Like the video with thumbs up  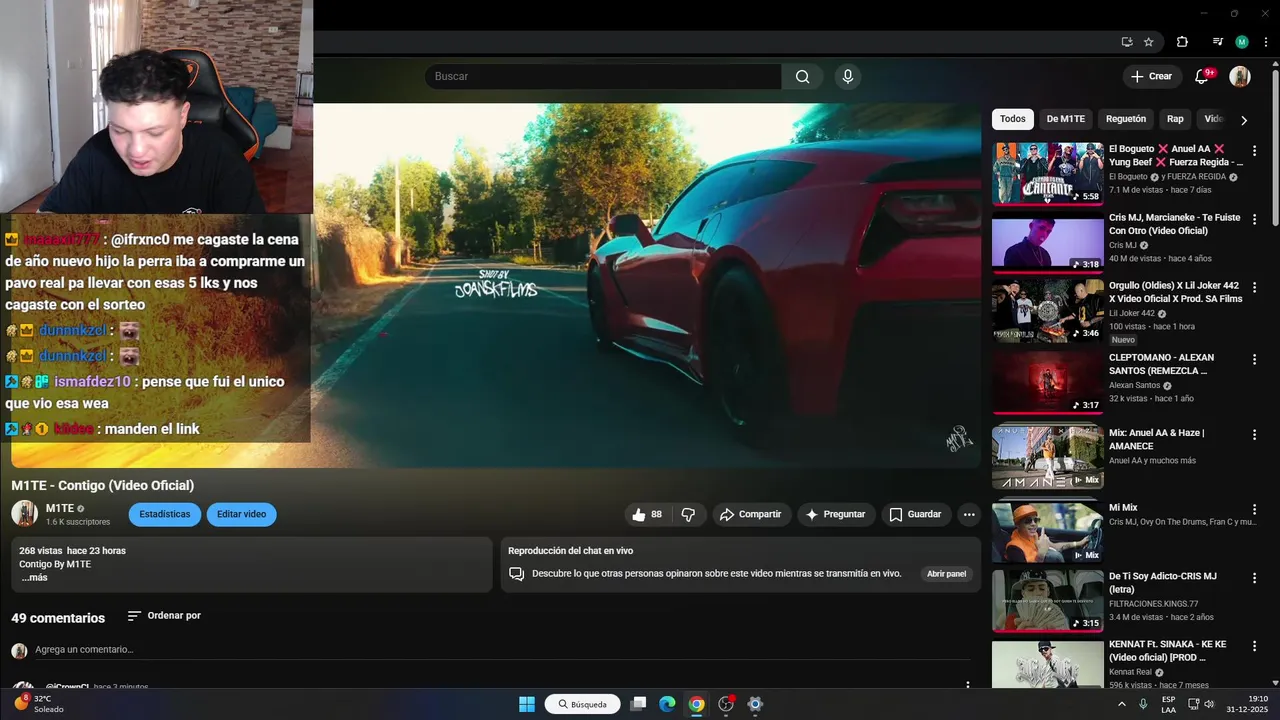point(647,514)
